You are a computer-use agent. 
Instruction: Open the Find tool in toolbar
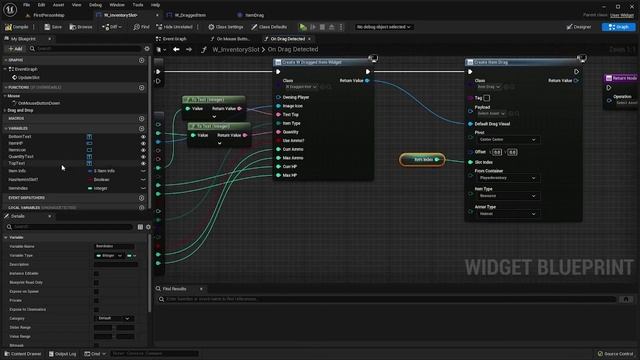pos(141,27)
